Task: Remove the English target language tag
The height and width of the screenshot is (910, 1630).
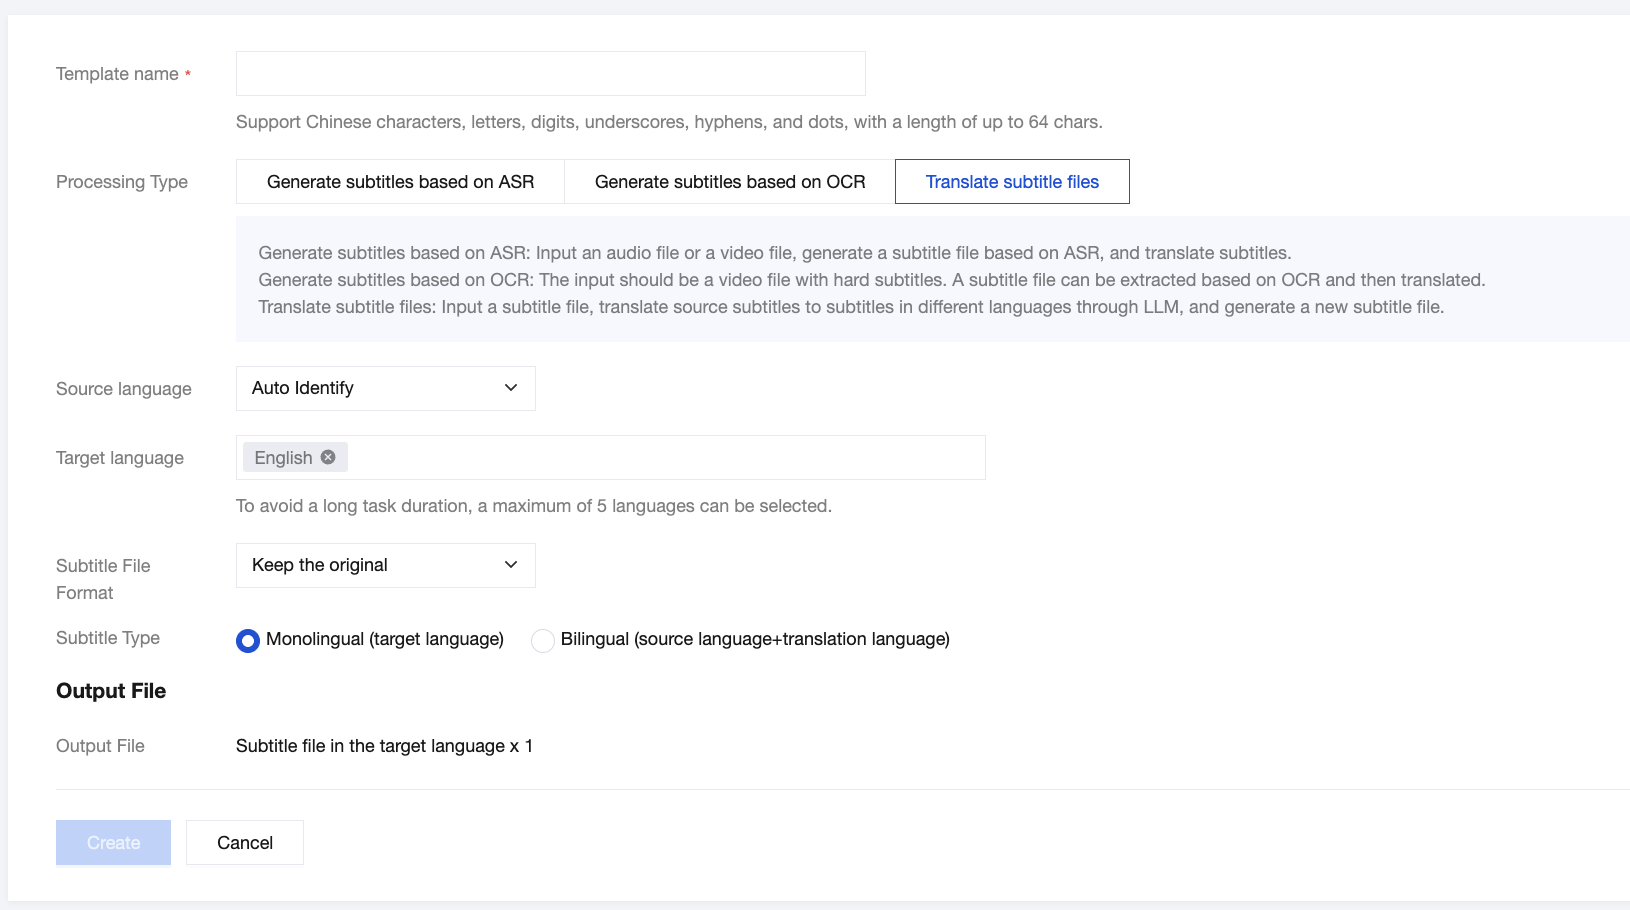Action: click(328, 457)
